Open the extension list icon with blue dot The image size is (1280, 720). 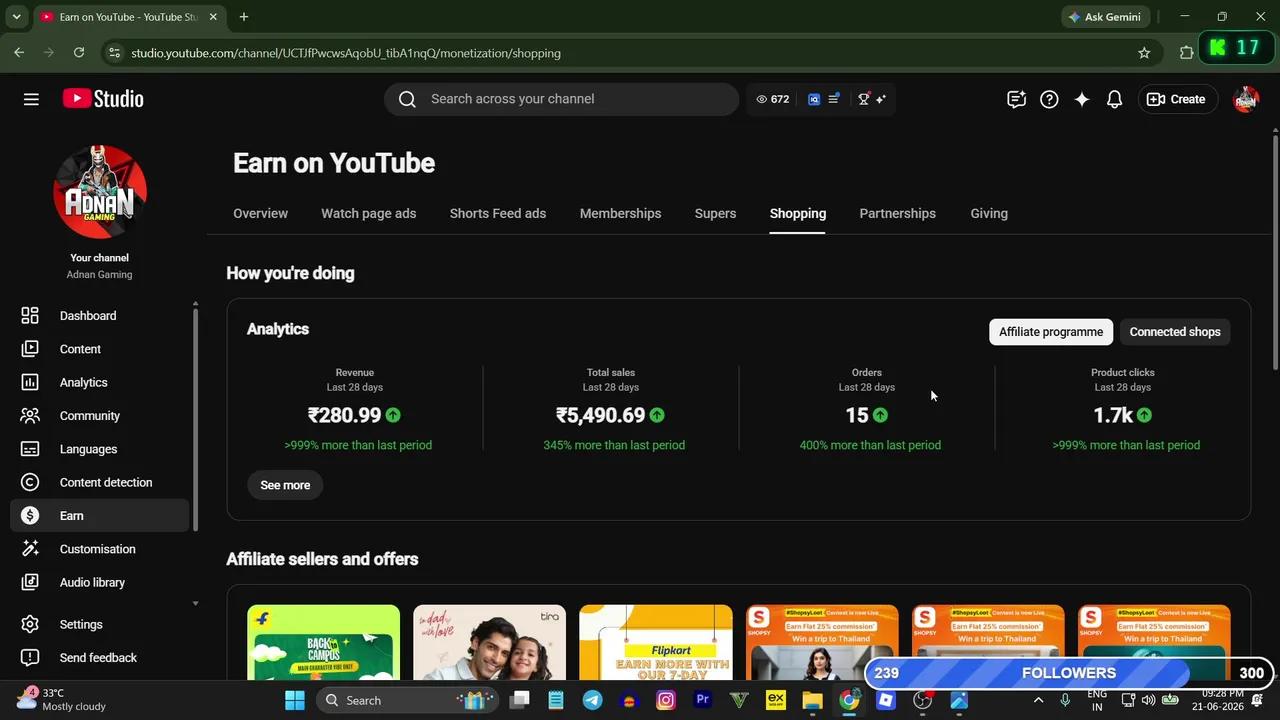pyautogui.click(x=834, y=99)
